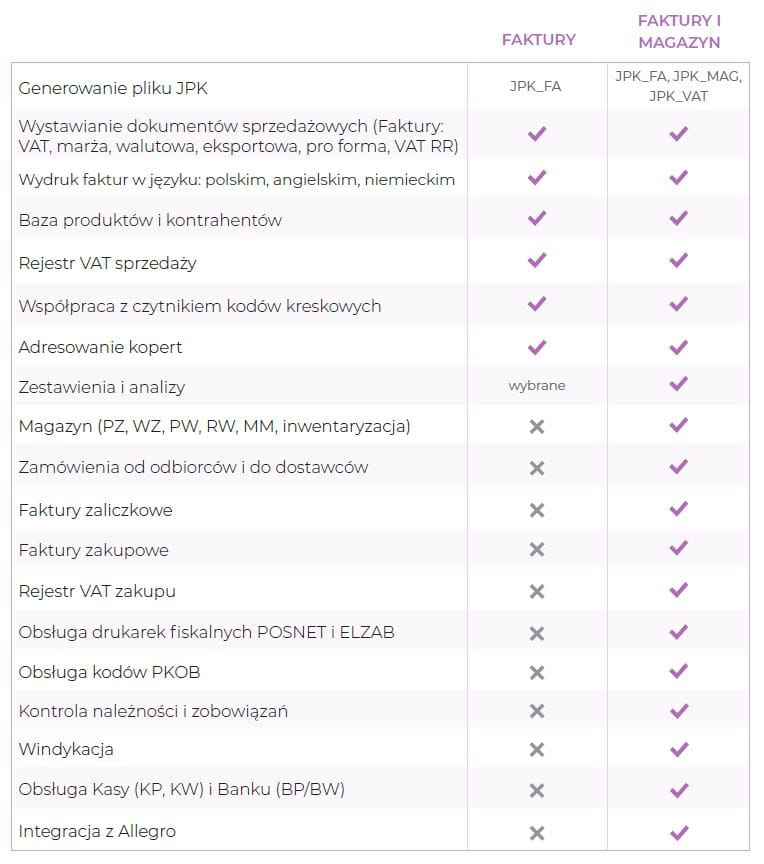Click the "wybrane" label for Zestawienia i analizy
Image resolution: width=764 pixels, height=864 pixels.
(x=536, y=385)
